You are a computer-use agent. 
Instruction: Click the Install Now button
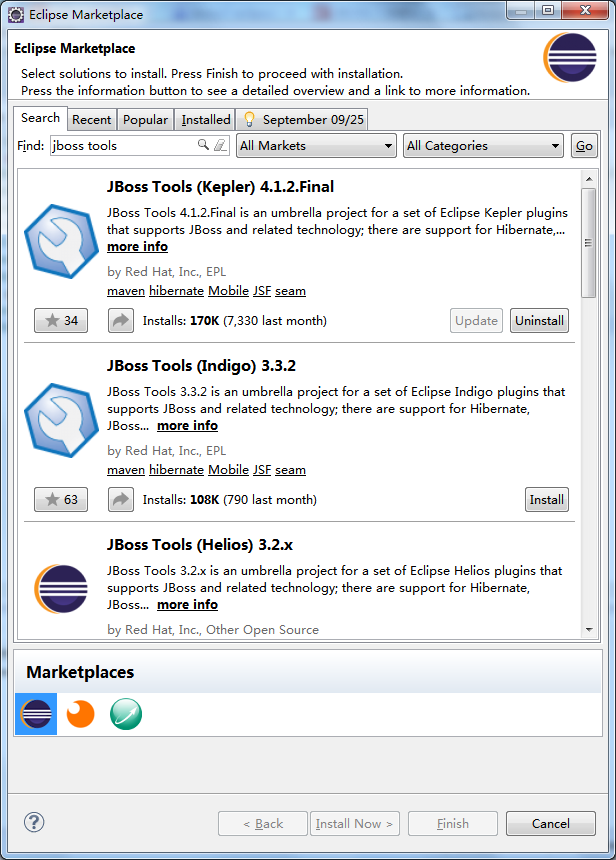click(x=355, y=823)
